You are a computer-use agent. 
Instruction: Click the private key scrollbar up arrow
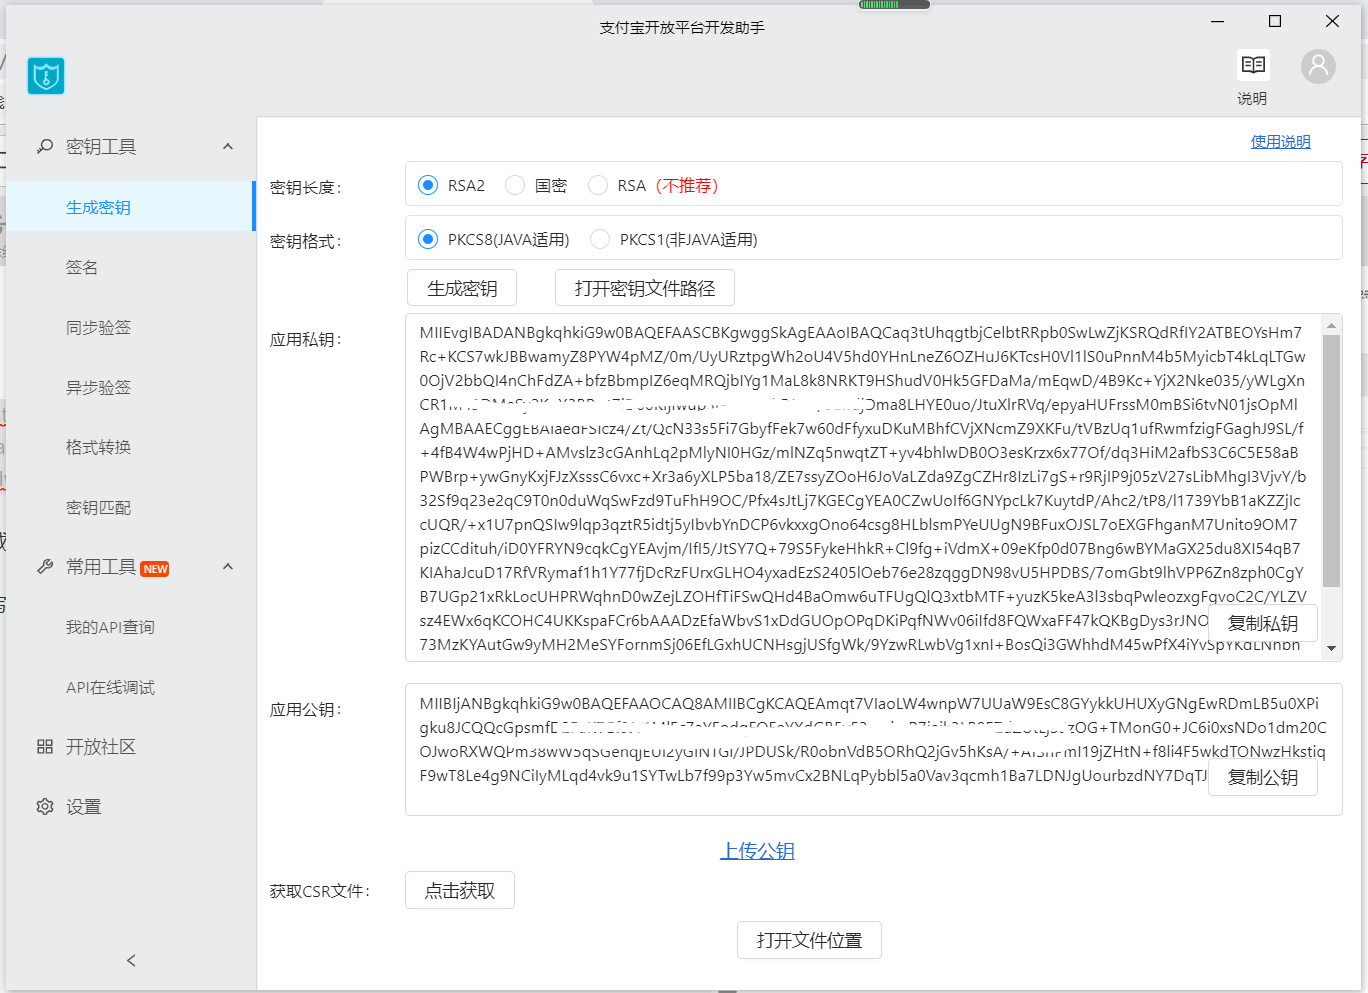[1331, 325]
